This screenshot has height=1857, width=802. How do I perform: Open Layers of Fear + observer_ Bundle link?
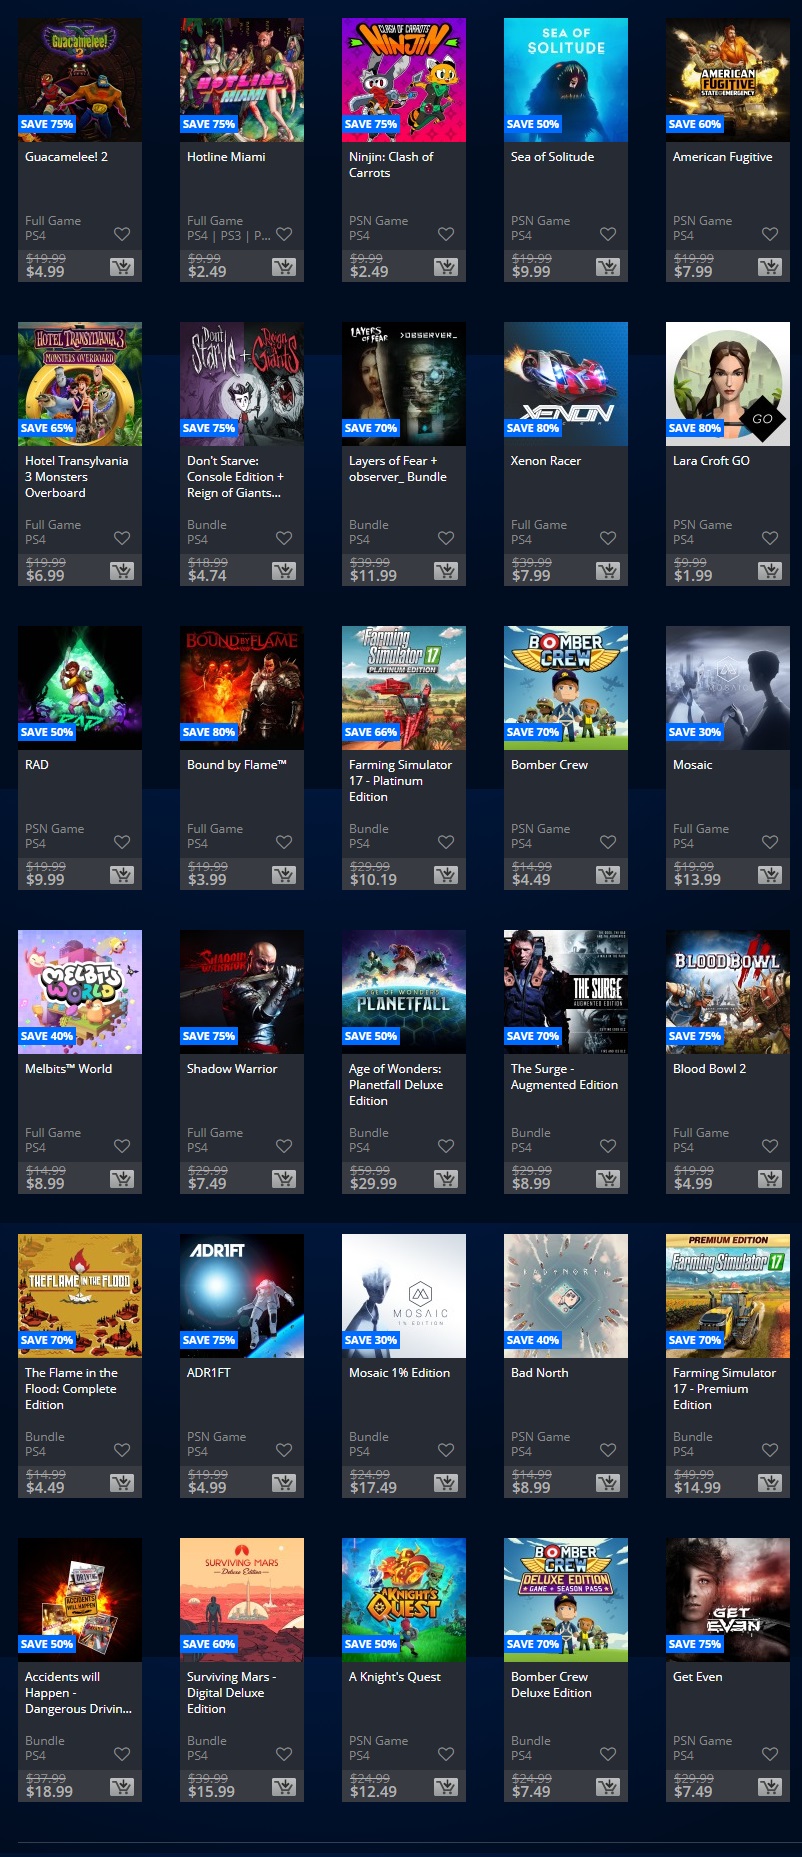click(x=397, y=469)
